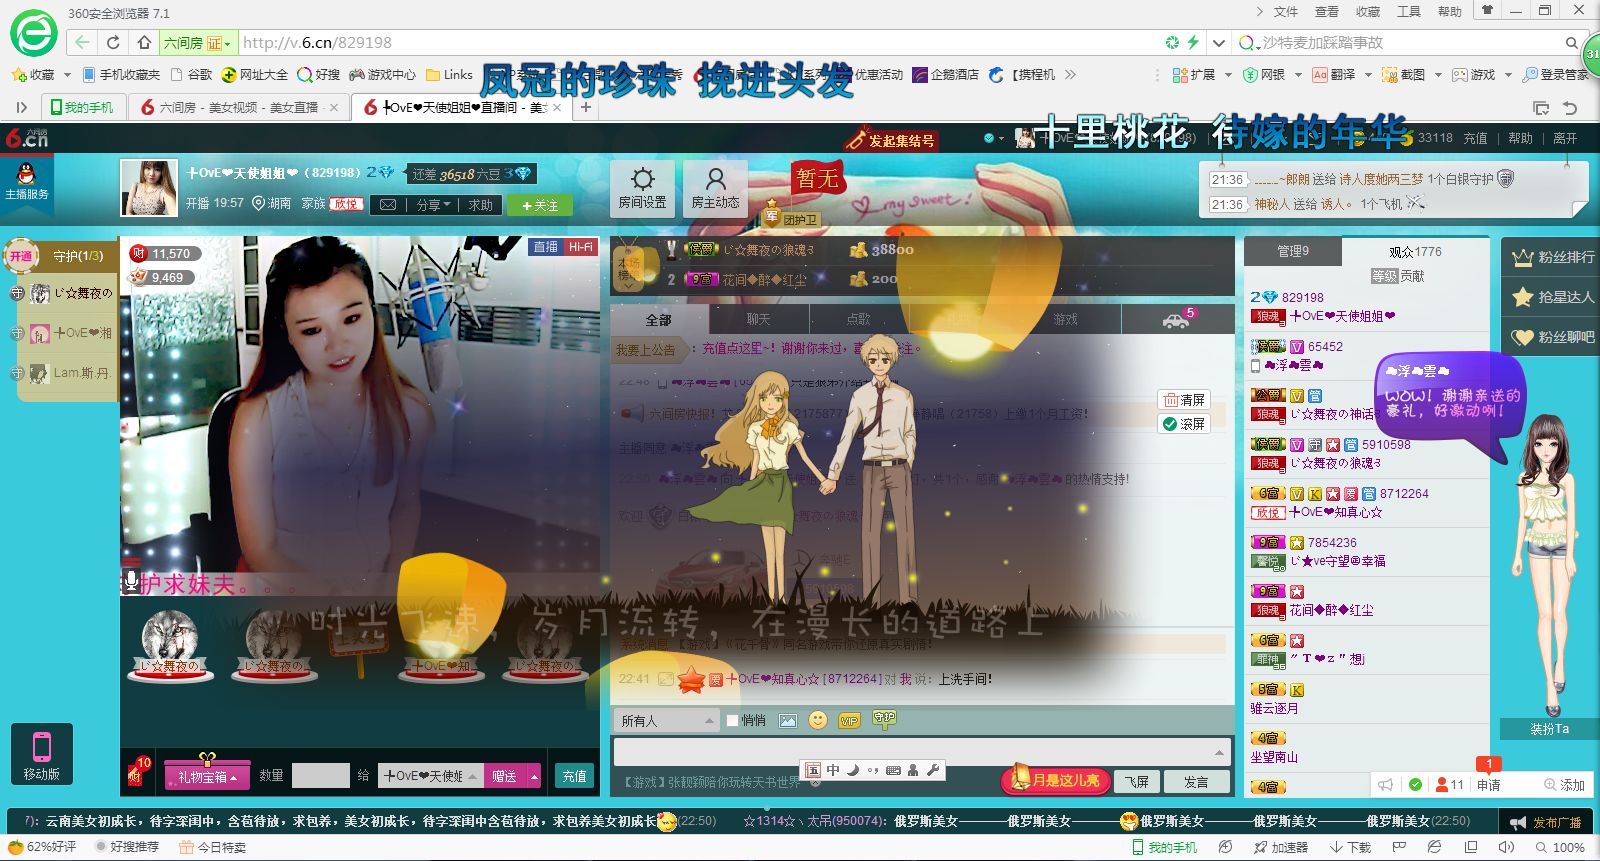Screen dimensions: 1600x861
Task: Toggle the browser sidebar panel arrow
Action: [x=21, y=108]
